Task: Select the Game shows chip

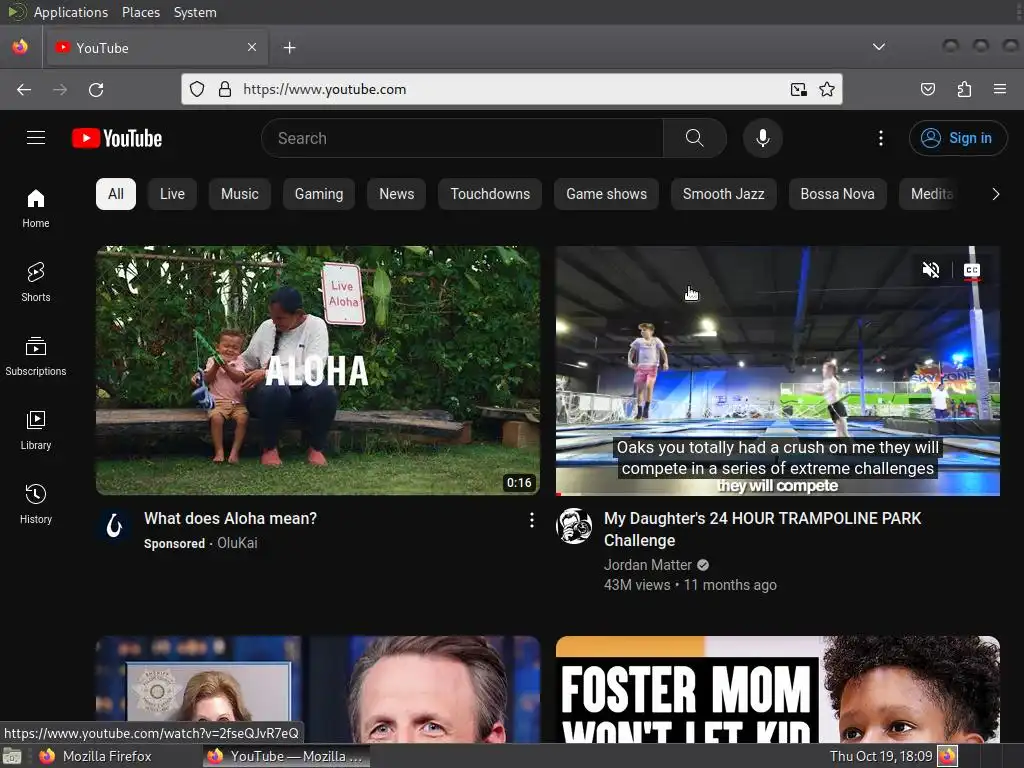Action: [606, 194]
